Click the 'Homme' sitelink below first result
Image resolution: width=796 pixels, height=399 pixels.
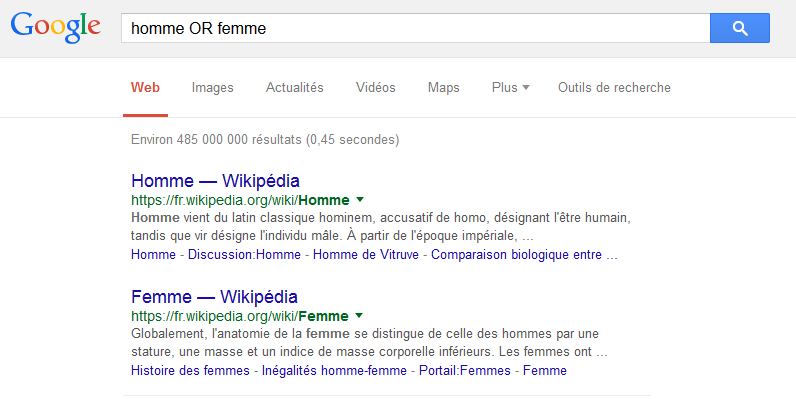click(153, 254)
